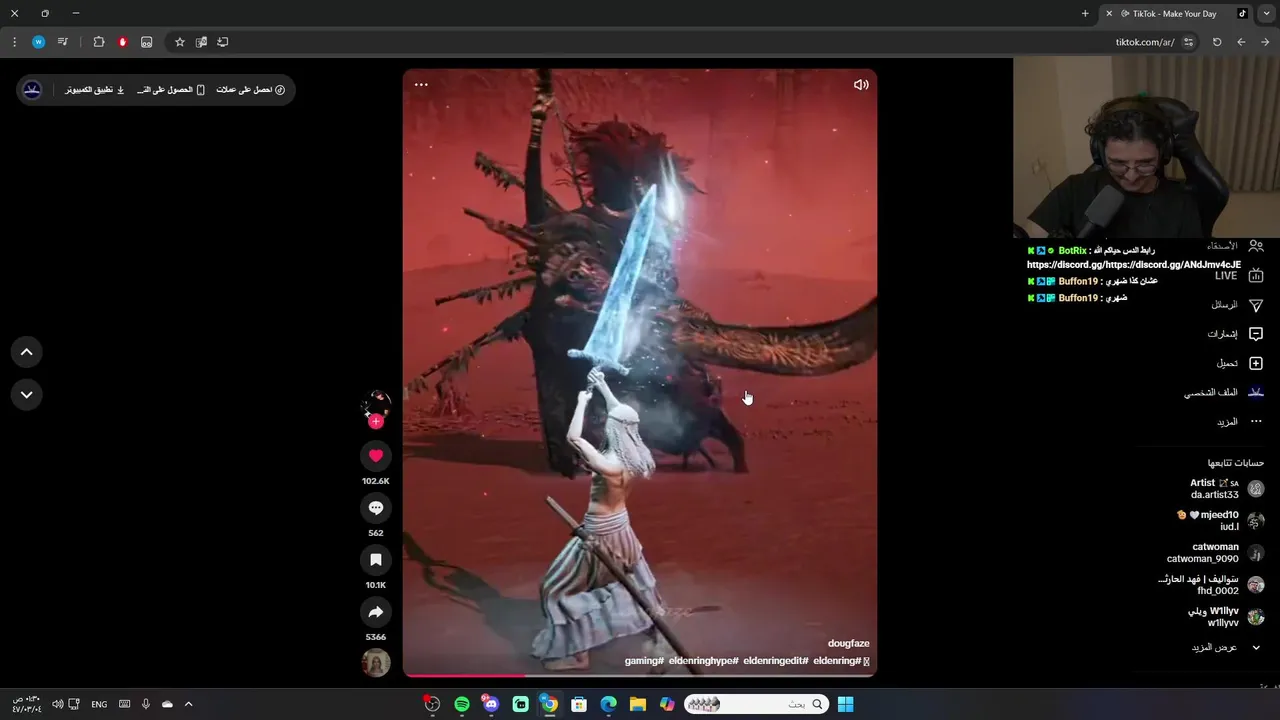This screenshot has height=720, width=1280.
Task: Expand عرض المزيد show more accounts
Action: pos(1227,647)
